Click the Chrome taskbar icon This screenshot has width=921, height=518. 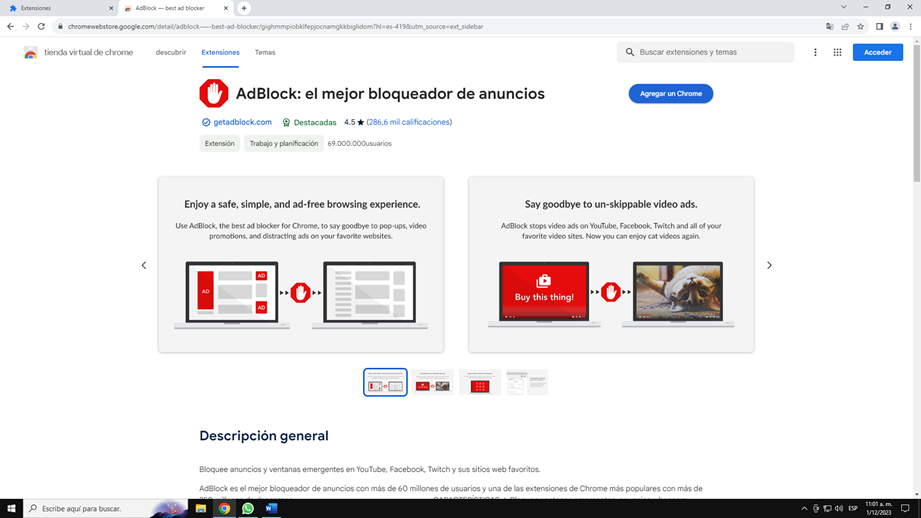point(224,509)
